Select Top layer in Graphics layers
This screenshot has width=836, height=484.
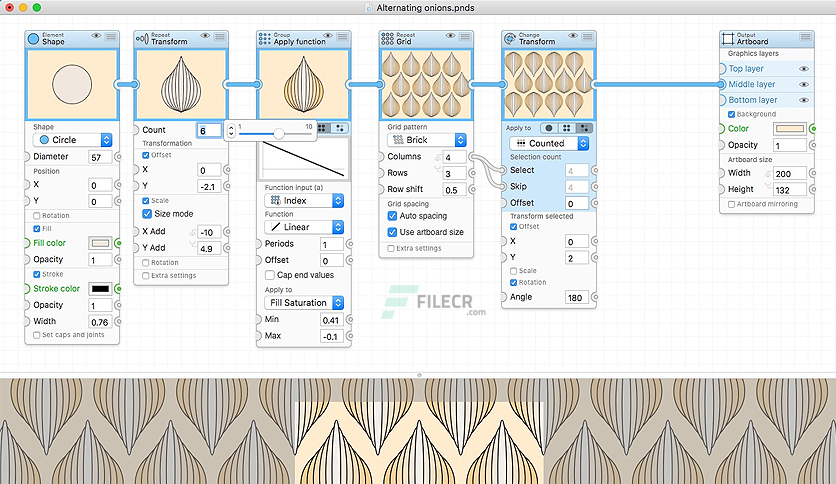(x=746, y=69)
